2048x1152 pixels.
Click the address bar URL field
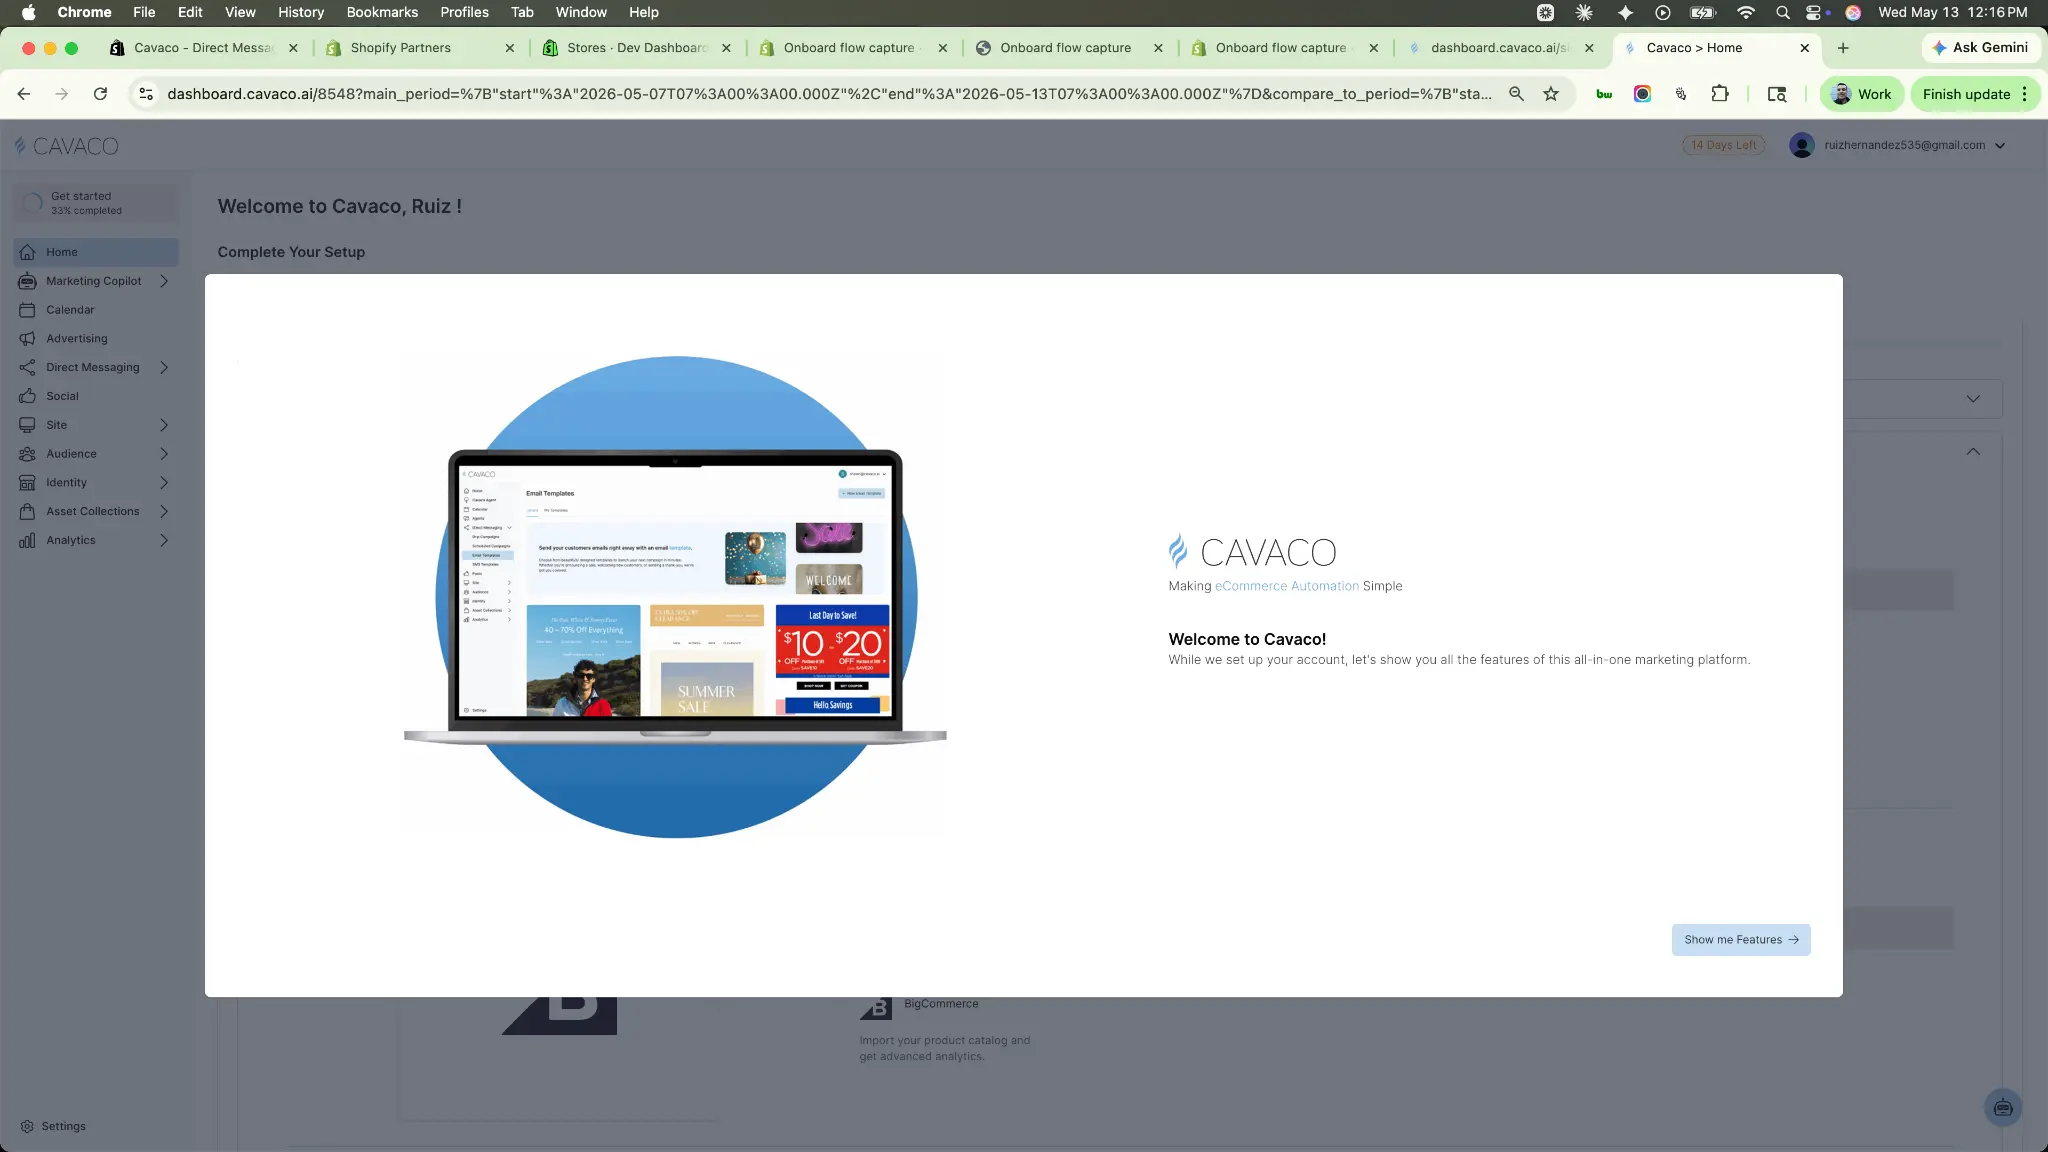pyautogui.click(x=829, y=94)
